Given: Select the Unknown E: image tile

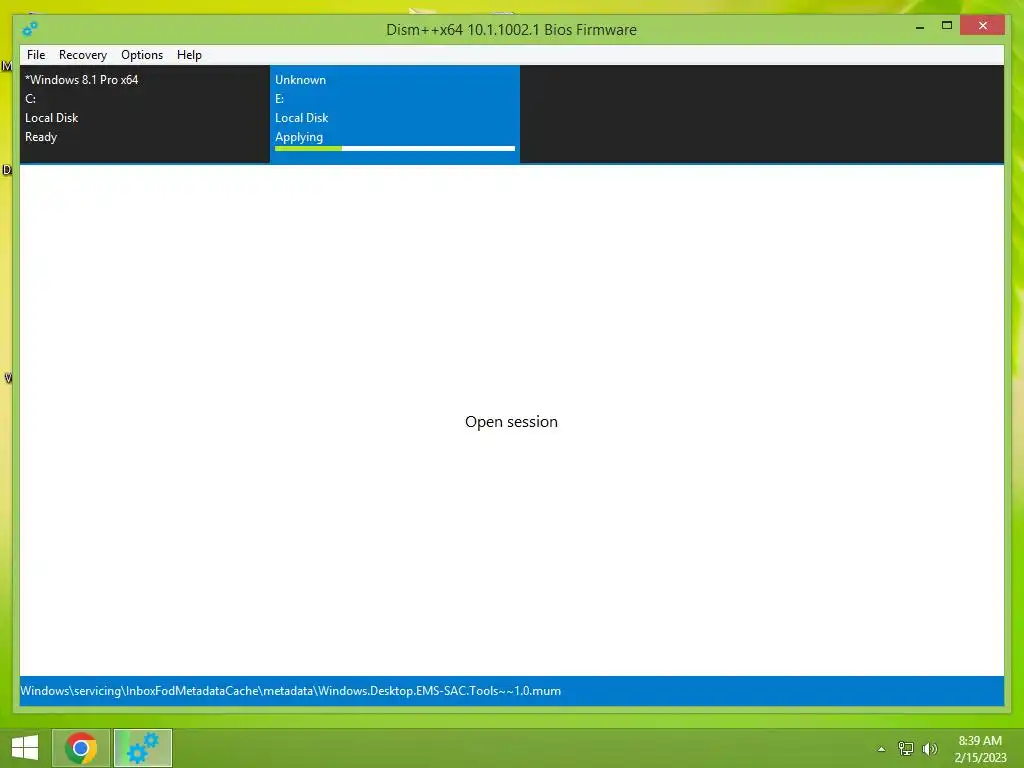Looking at the screenshot, I should point(394,114).
